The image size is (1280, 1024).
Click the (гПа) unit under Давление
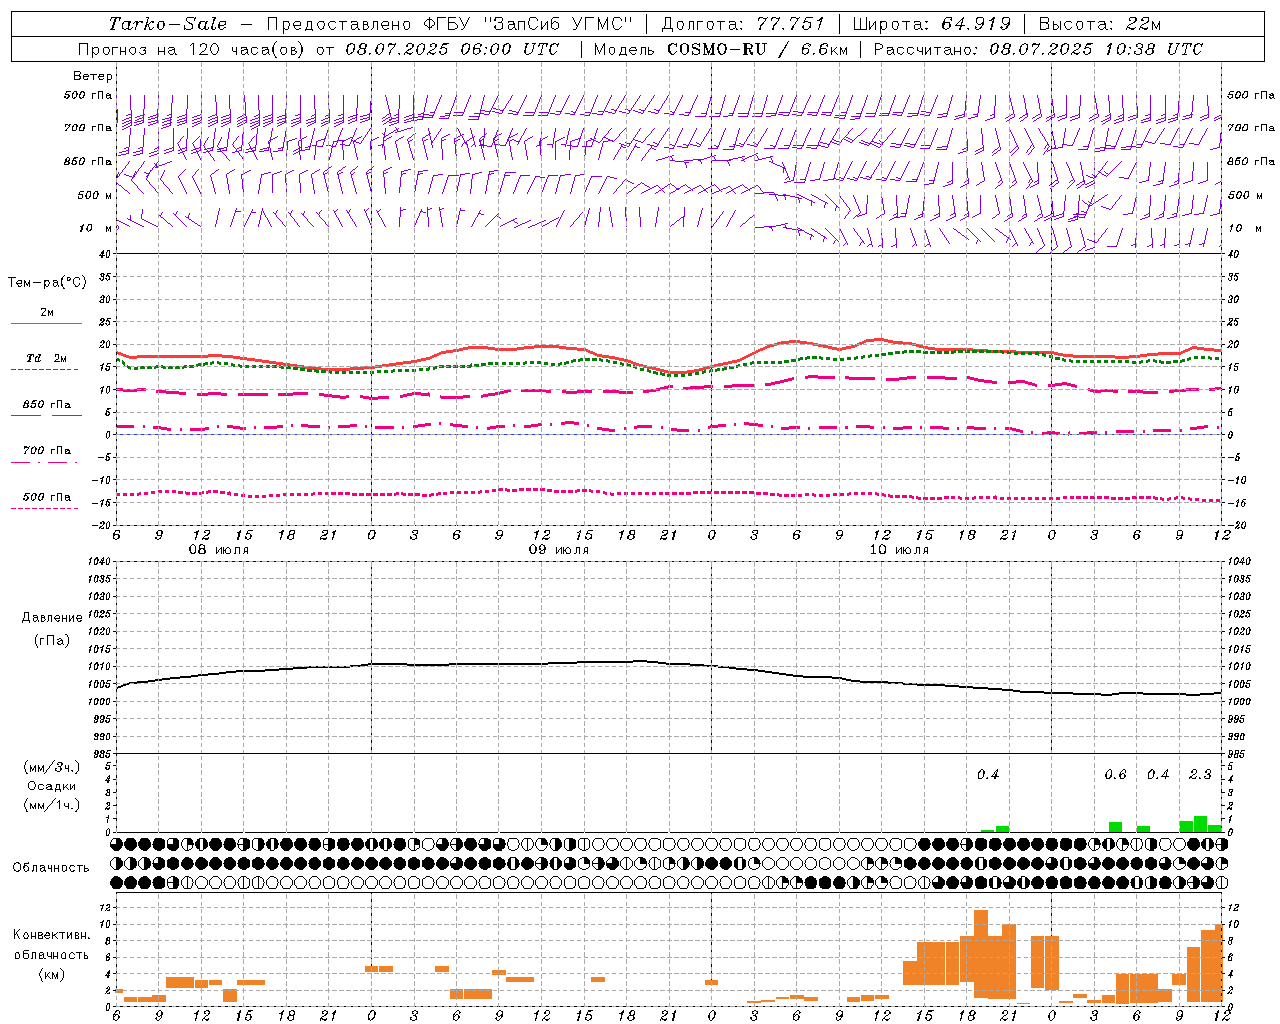[x=52, y=640]
